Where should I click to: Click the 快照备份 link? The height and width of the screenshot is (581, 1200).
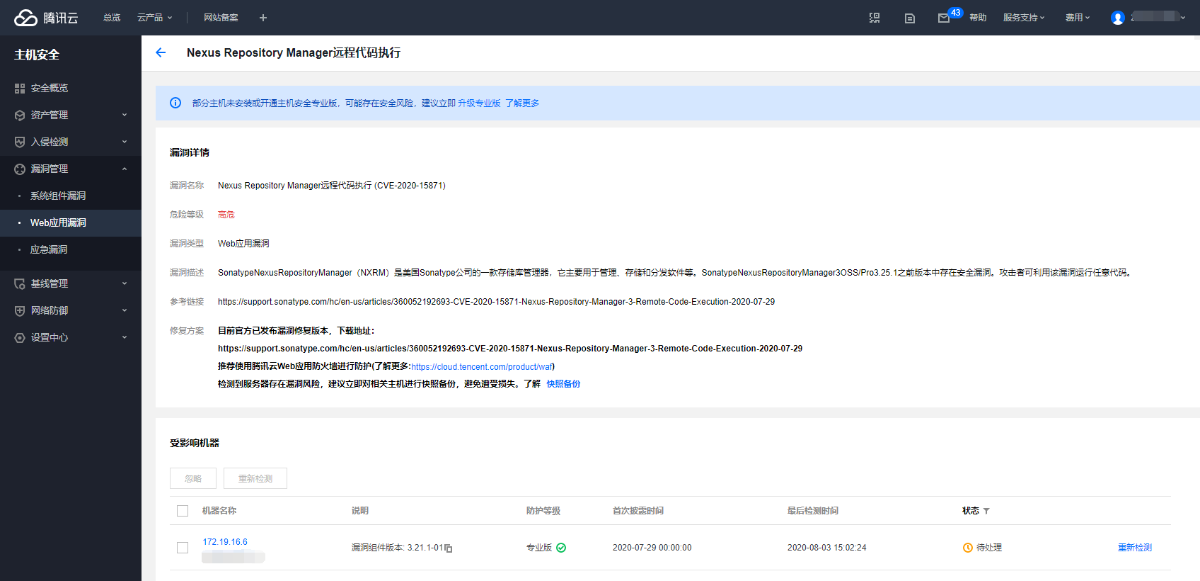tap(563, 384)
